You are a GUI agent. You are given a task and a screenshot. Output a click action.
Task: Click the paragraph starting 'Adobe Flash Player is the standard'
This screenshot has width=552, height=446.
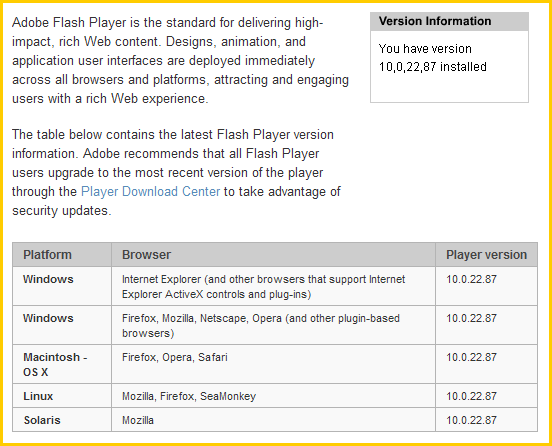tap(180, 61)
